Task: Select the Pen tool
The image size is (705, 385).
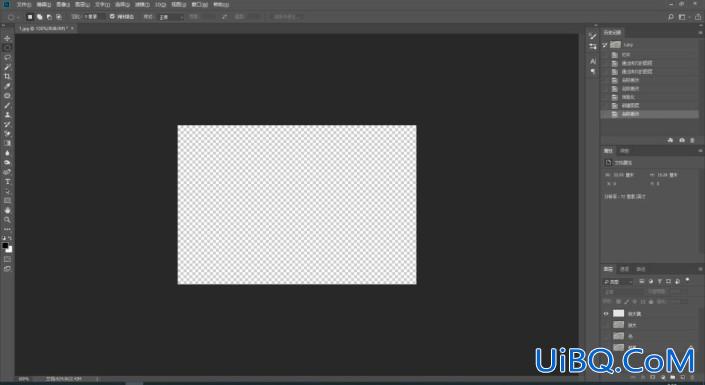Action: [7, 172]
